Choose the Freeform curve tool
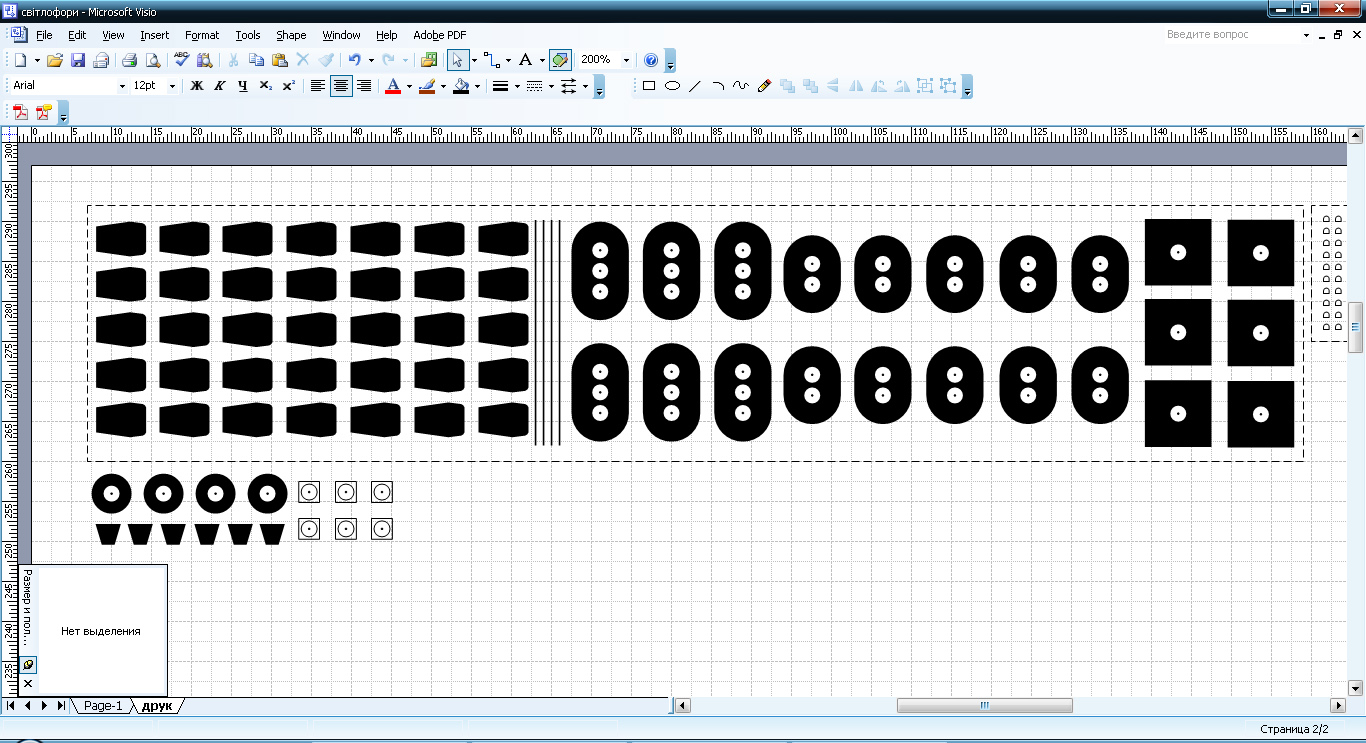1366x743 pixels. [x=740, y=86]
